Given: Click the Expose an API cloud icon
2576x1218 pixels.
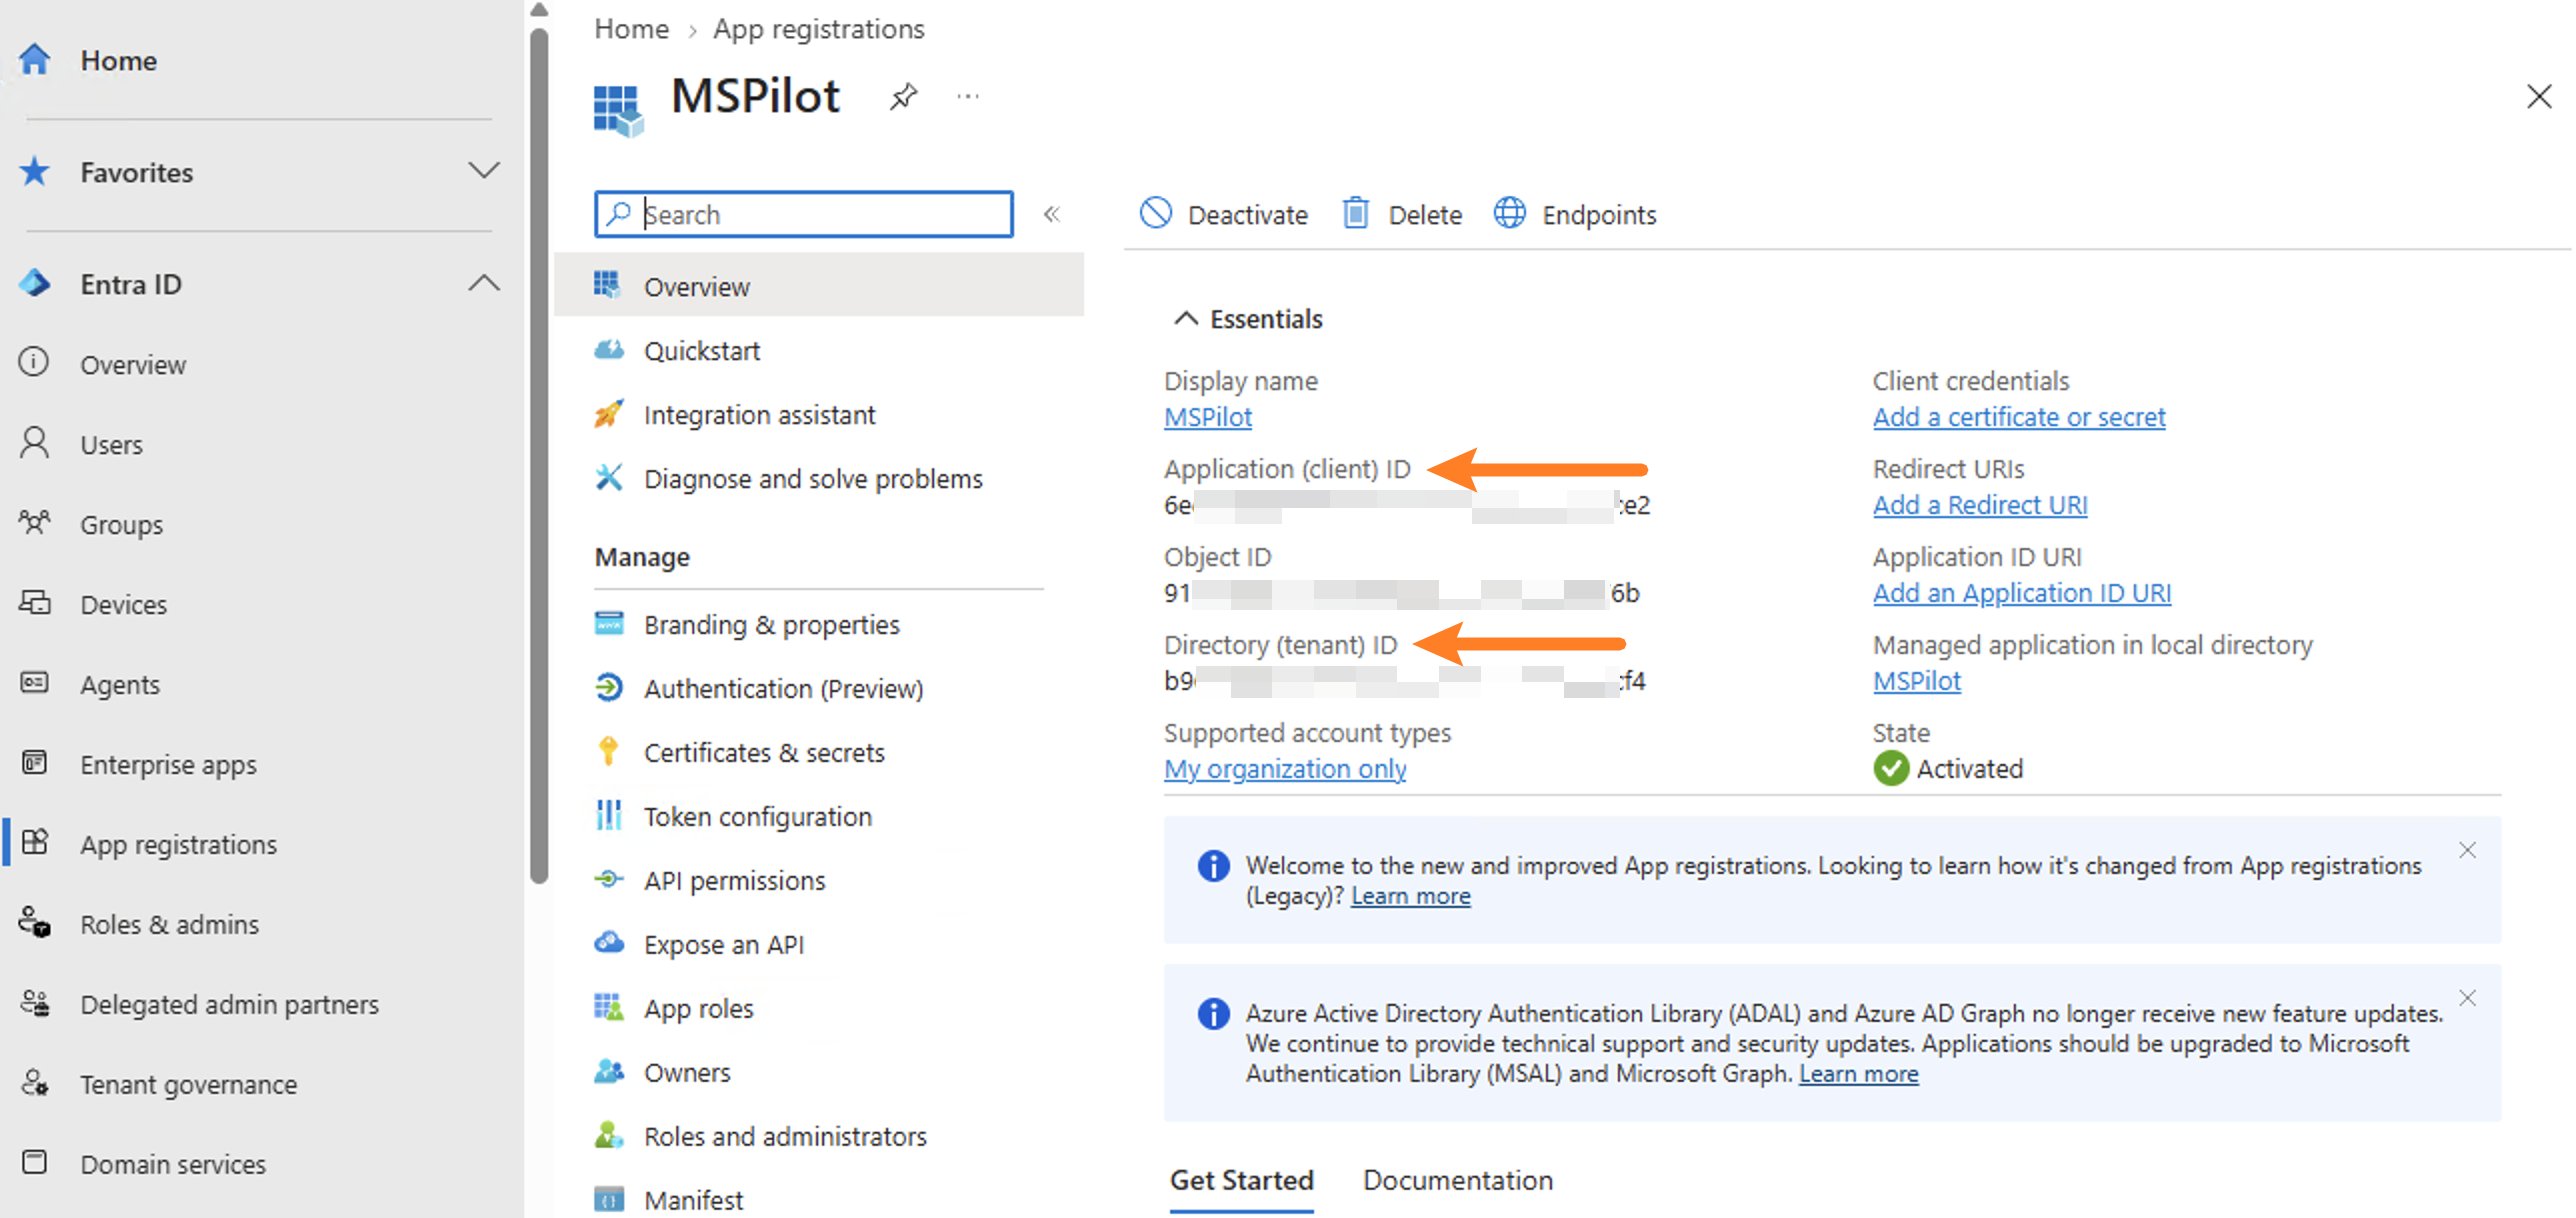Looking at the screenshot, I should [609, 943].
